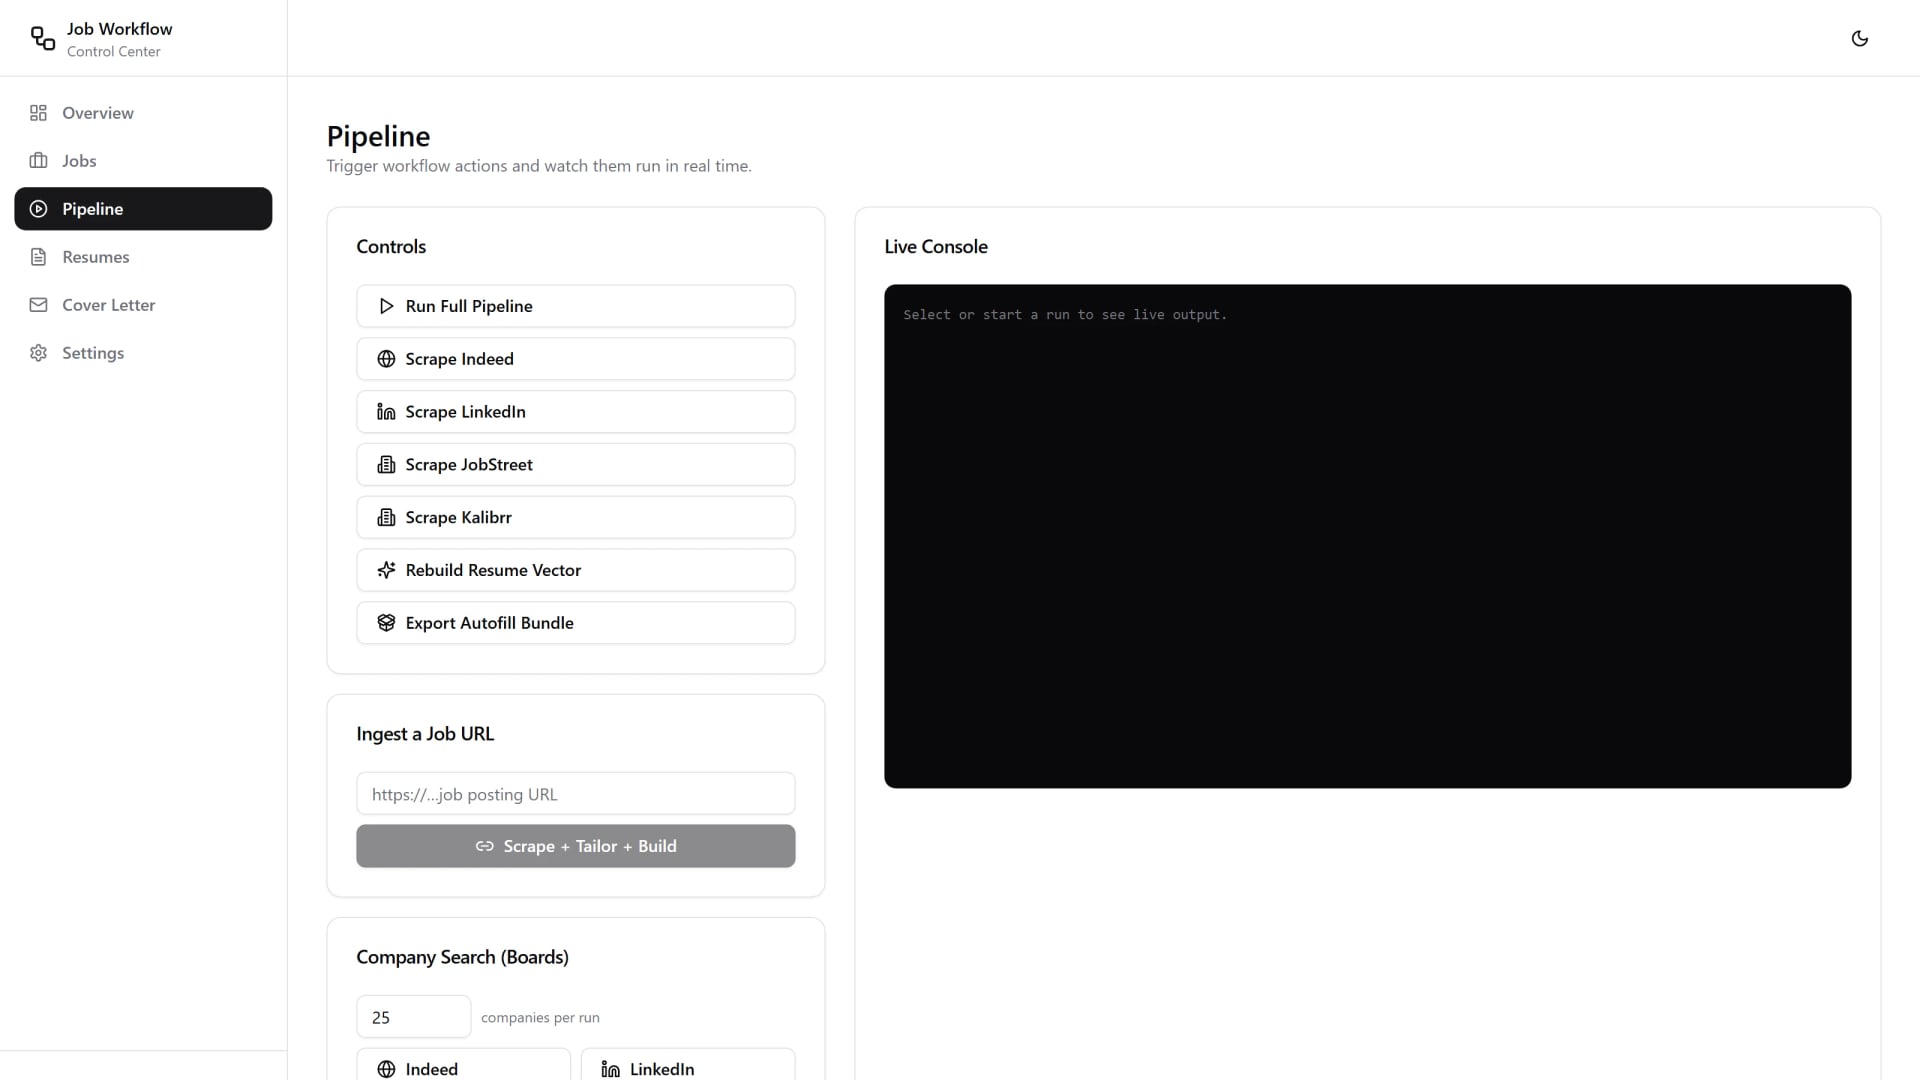Run Full Pipeline
The width and height of the screenshot is (1920, 1080).
(x=576, y=306)
